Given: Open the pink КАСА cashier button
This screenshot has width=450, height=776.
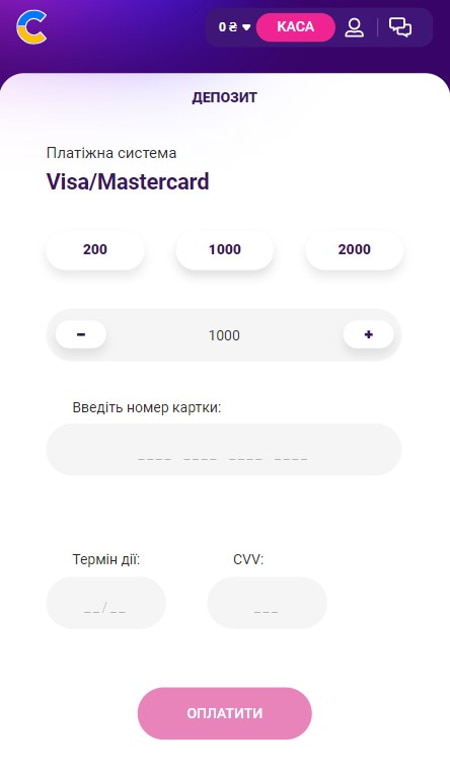Looking at the screenshot, I should 296,27.
